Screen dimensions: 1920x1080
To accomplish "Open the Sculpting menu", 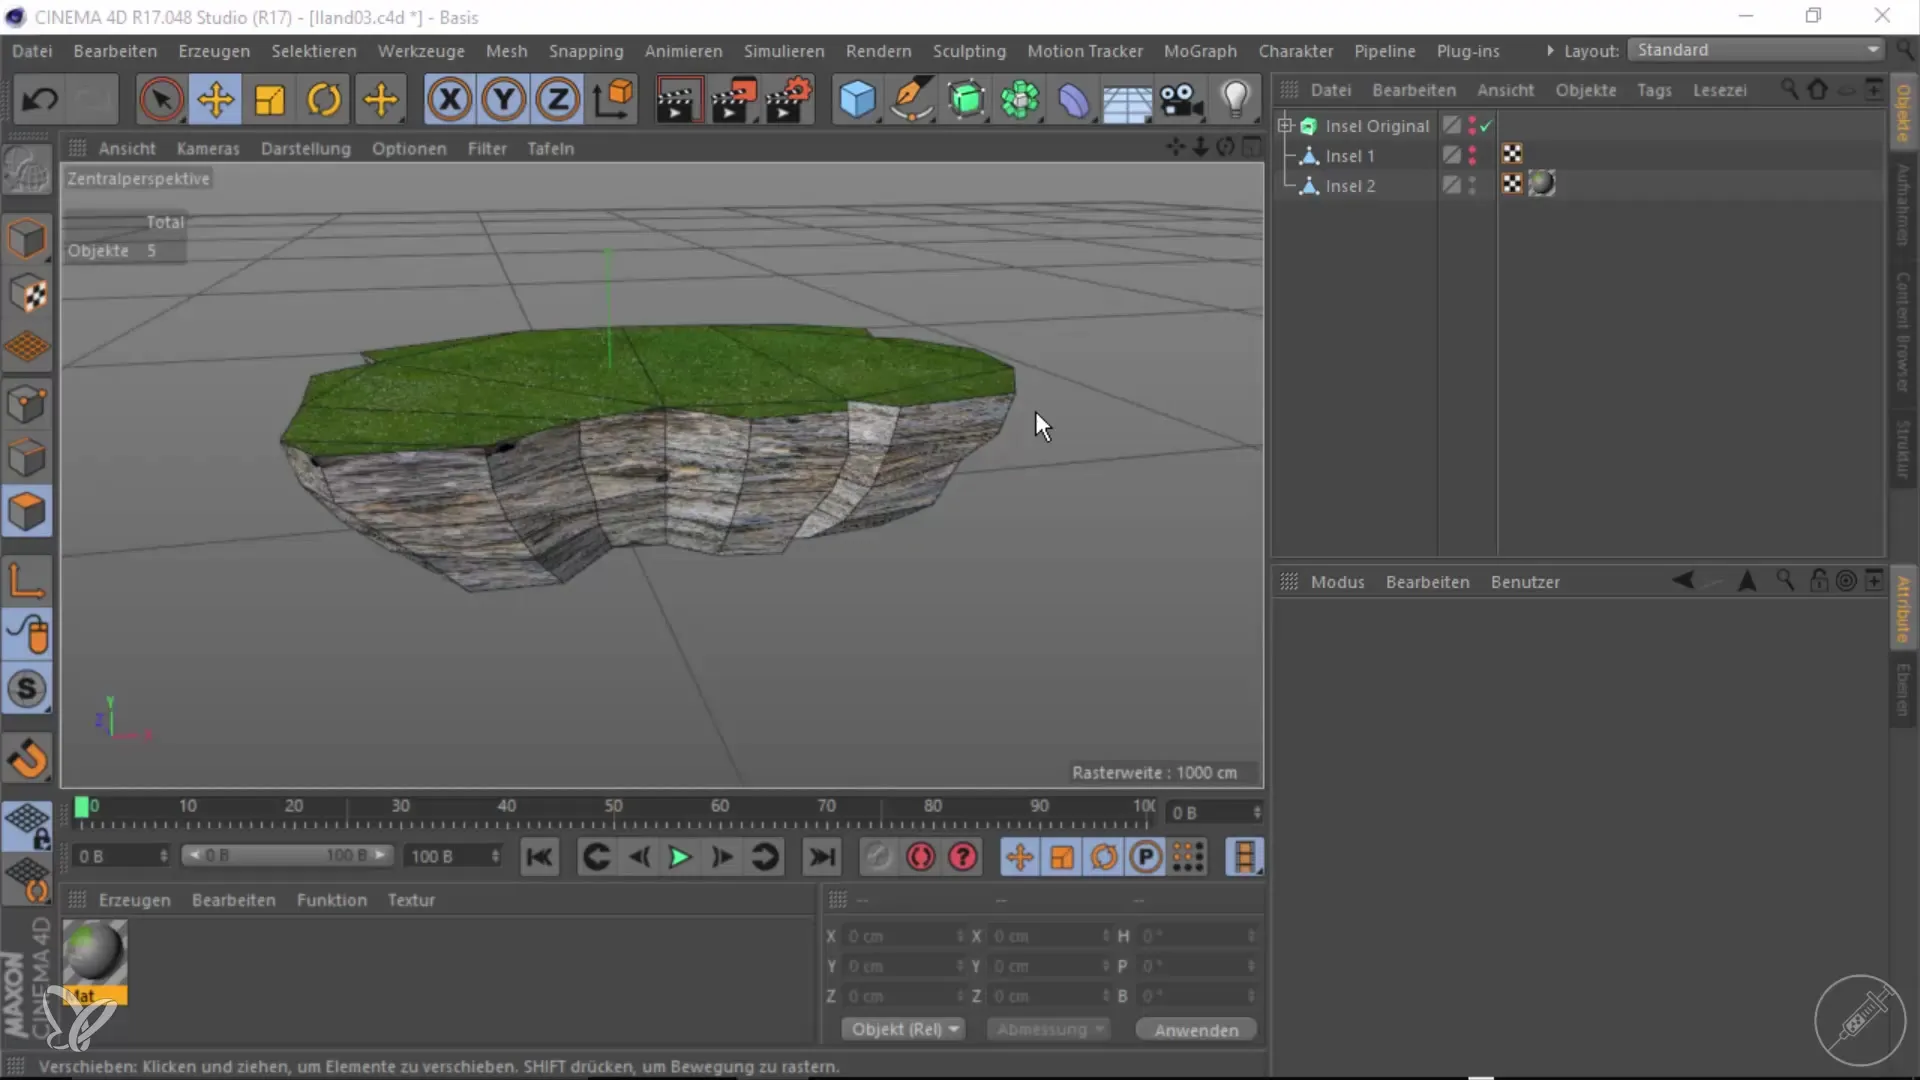I will tap(969, 51).
